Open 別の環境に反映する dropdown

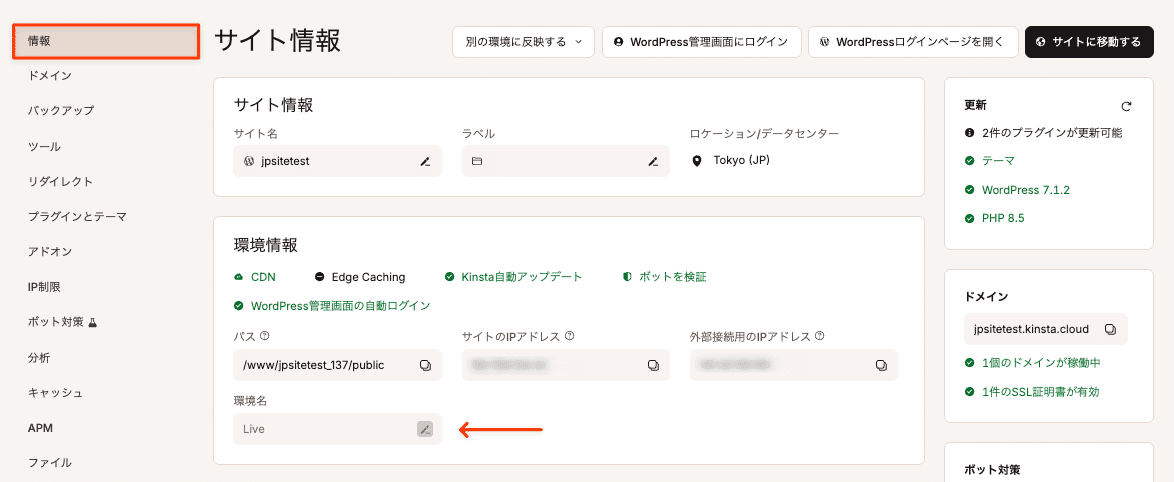tap(523, 42)
